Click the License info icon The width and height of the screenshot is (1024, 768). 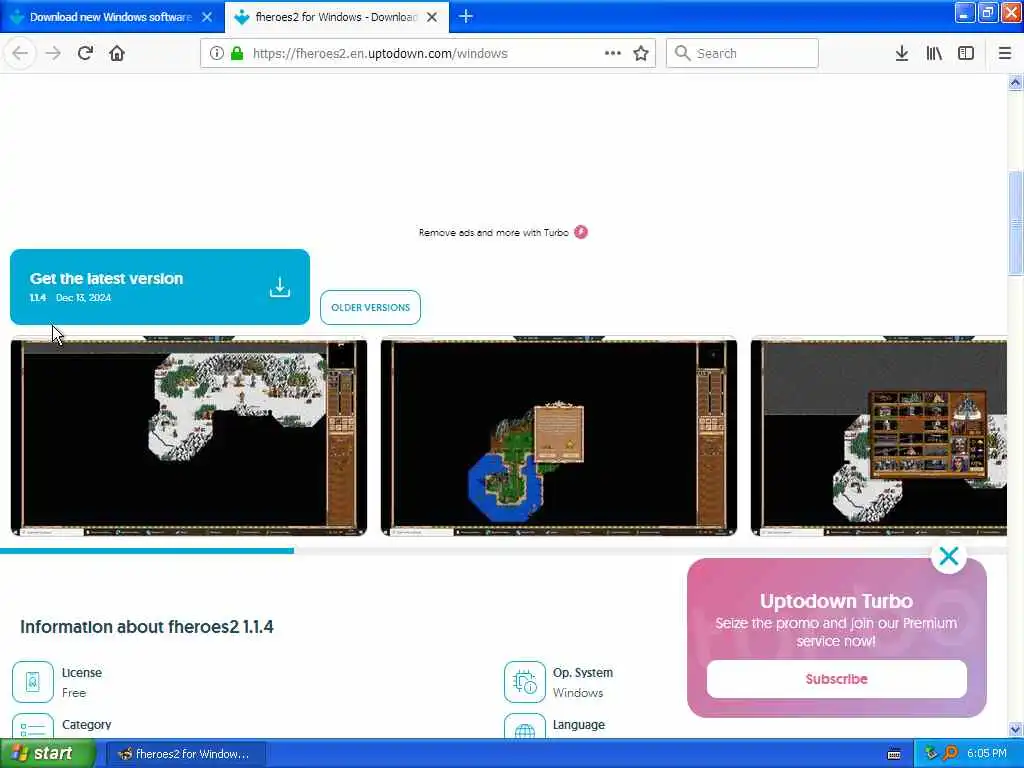tap(33, 682)
